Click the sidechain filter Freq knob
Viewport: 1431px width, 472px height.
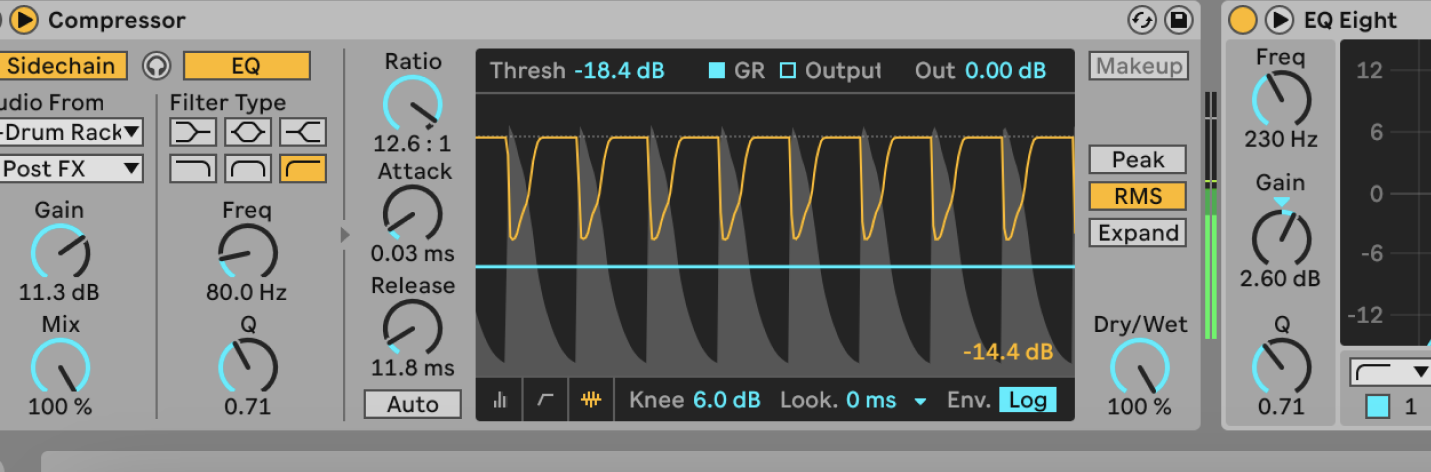pos(248,252)
